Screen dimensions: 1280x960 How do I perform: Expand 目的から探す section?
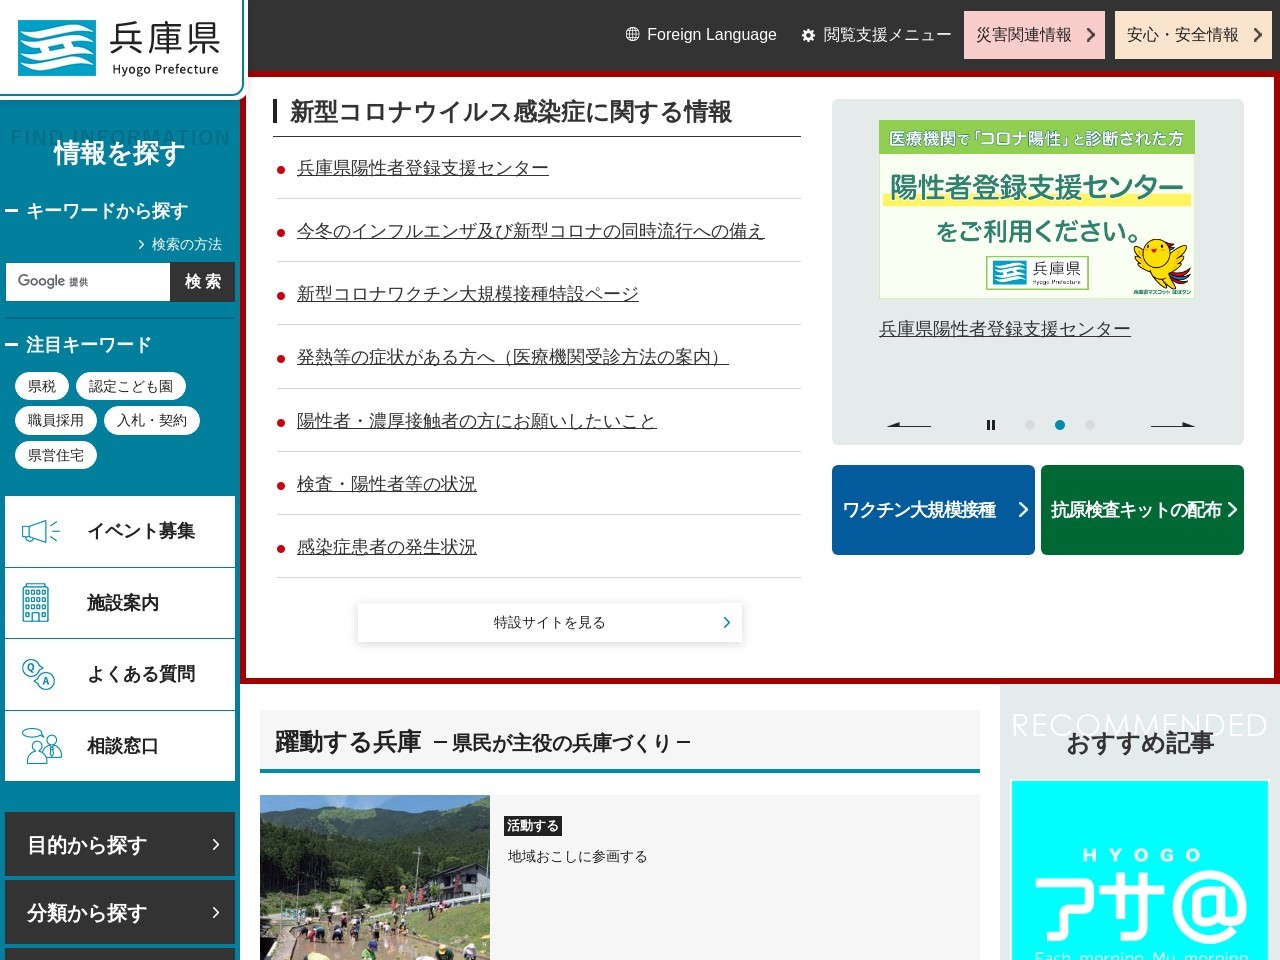[120, 845]
